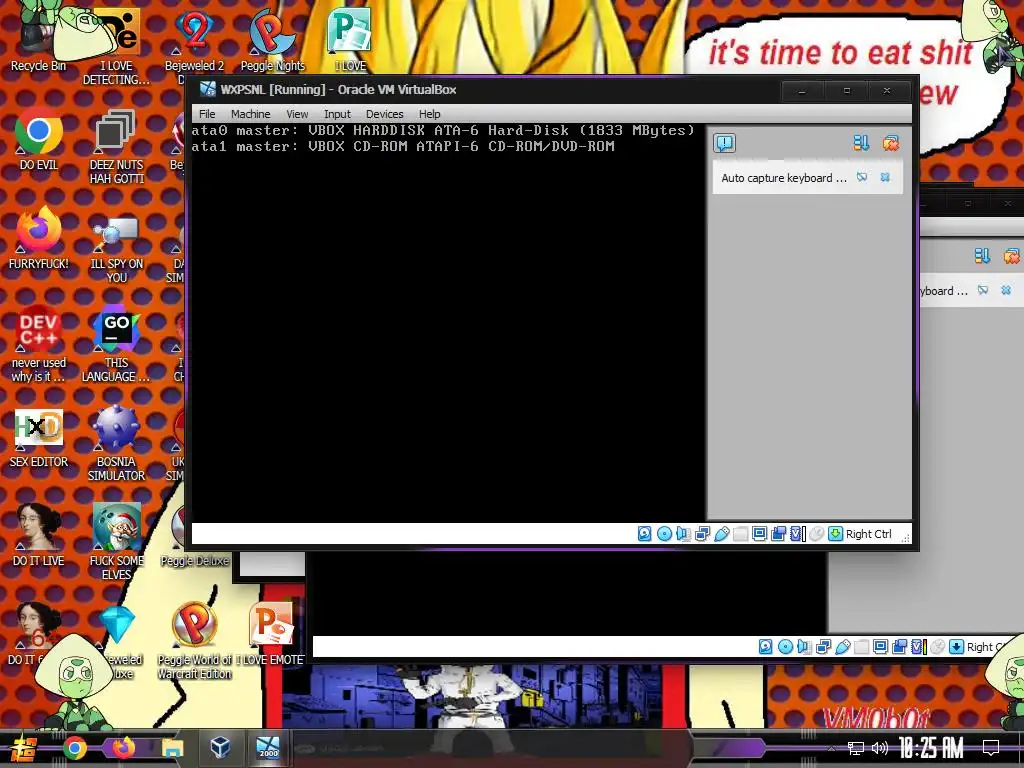Open audio indicator in WXPSNL status bar
The width and height of the screenshot is (1024, 768).
point(683,534)
